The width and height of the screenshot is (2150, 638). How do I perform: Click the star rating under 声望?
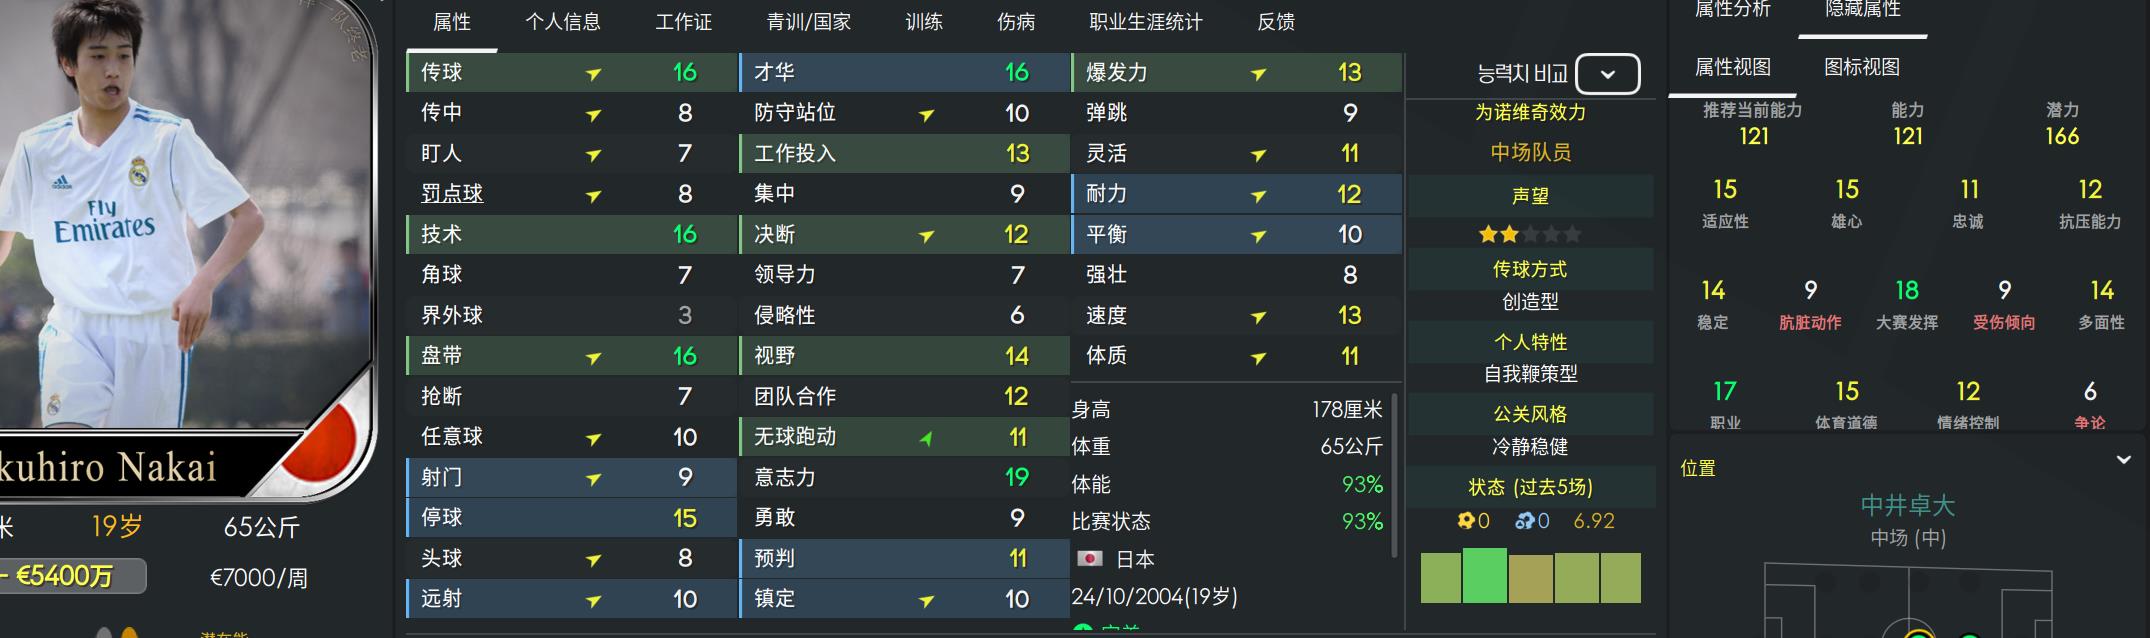1530,235
